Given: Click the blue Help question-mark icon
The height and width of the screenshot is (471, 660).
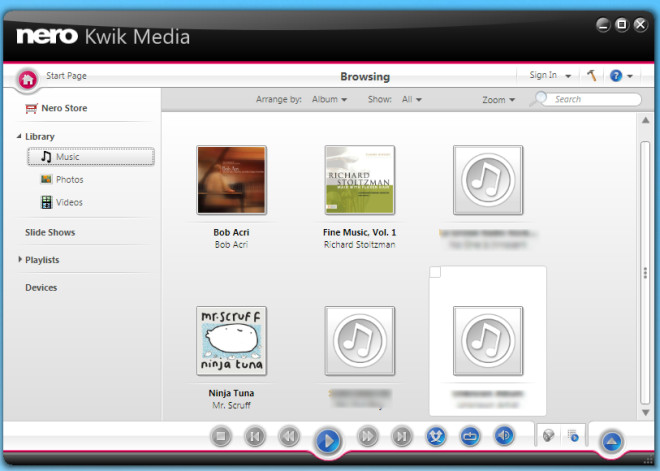Looking at the screenshot, I should pos(616,76).
